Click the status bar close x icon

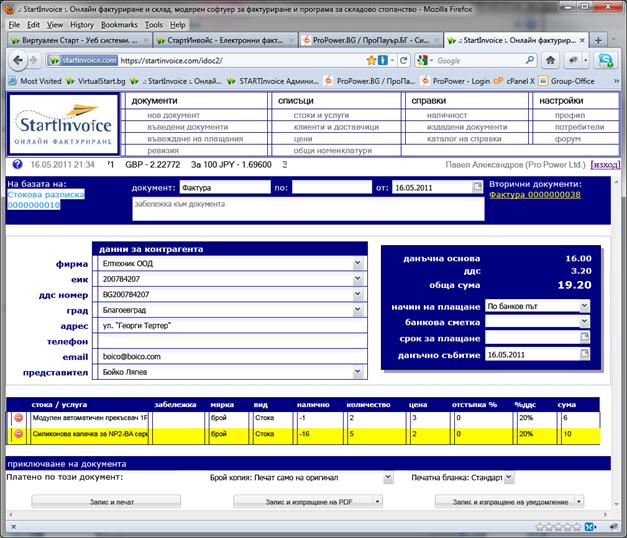(x=13, y=527)
